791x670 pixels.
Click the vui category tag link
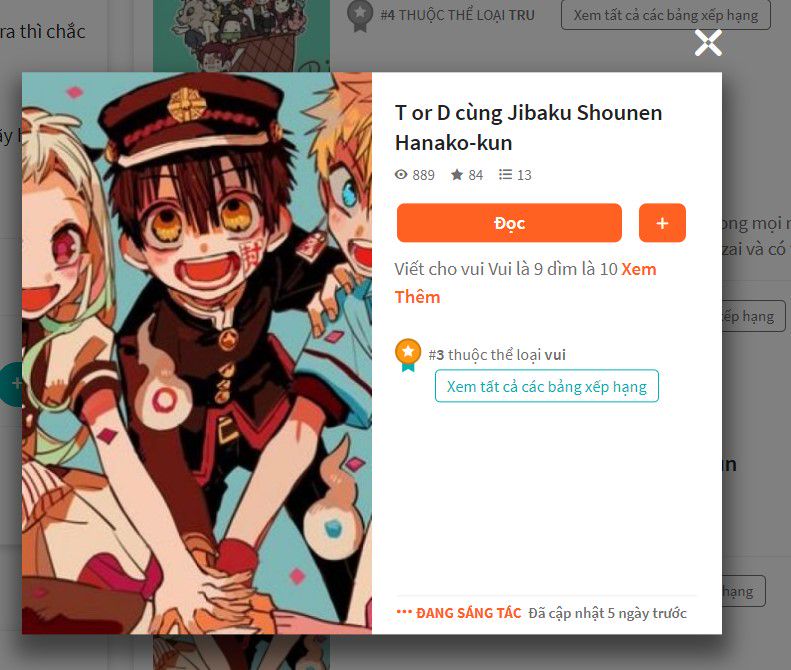pos(555,355)
